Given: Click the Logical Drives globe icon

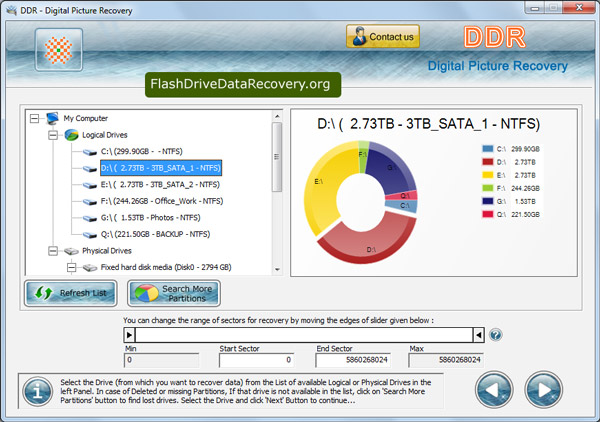Looking at the screenshot, I should tap(71, 135).
